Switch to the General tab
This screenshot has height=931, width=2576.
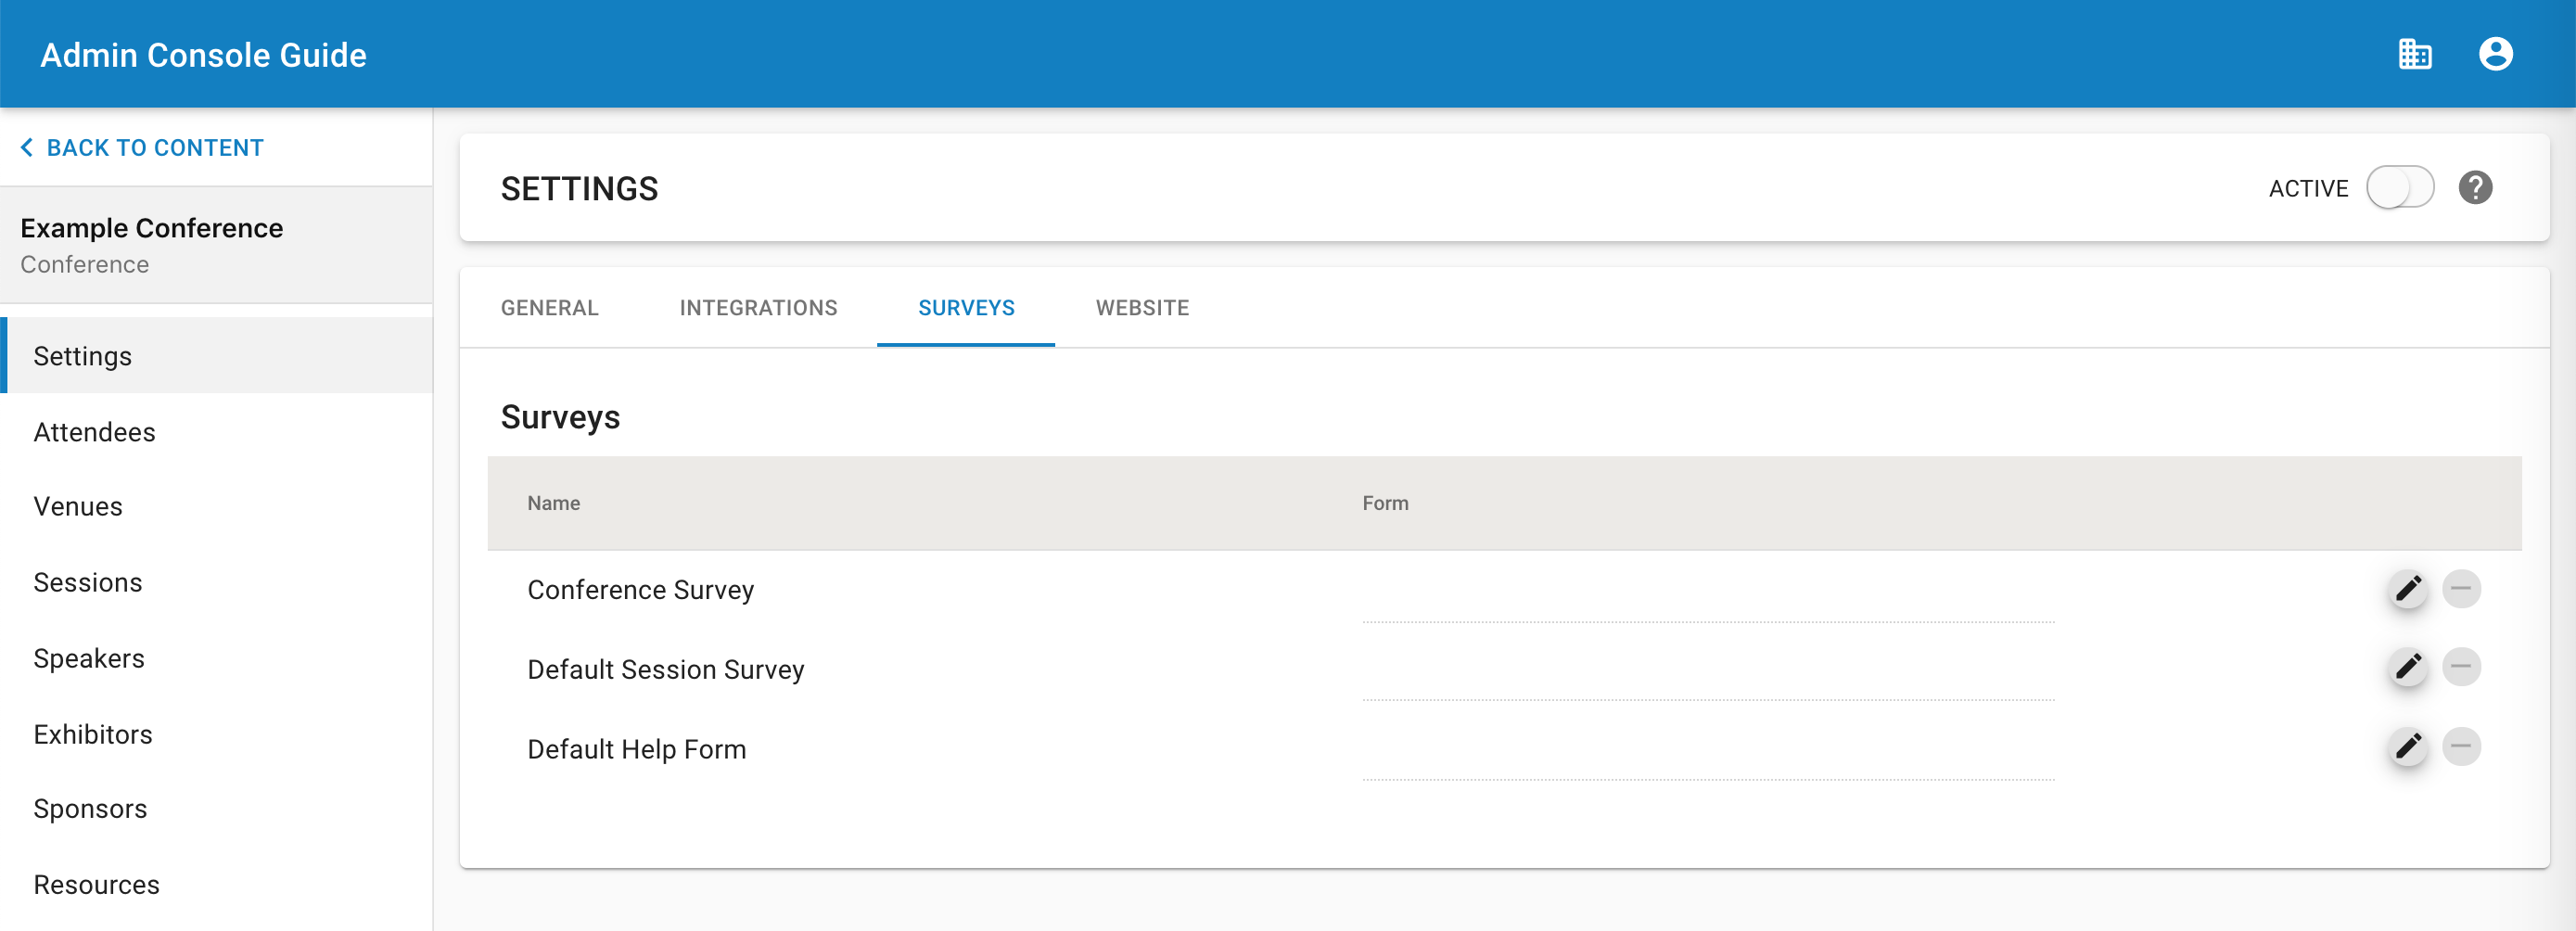pos(549,308)
